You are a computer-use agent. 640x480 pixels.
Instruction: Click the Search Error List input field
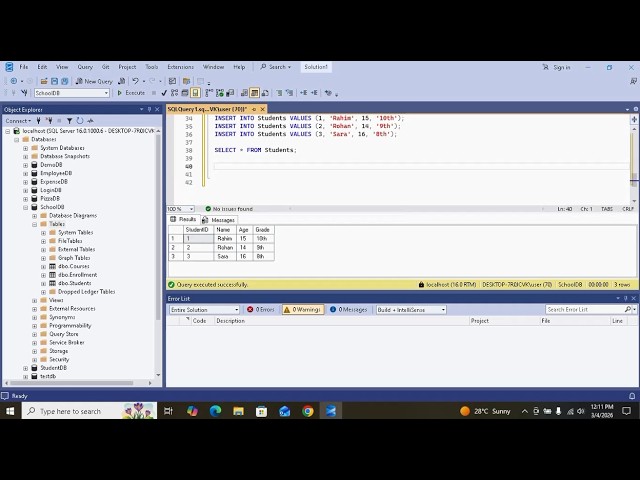[585, 309]
